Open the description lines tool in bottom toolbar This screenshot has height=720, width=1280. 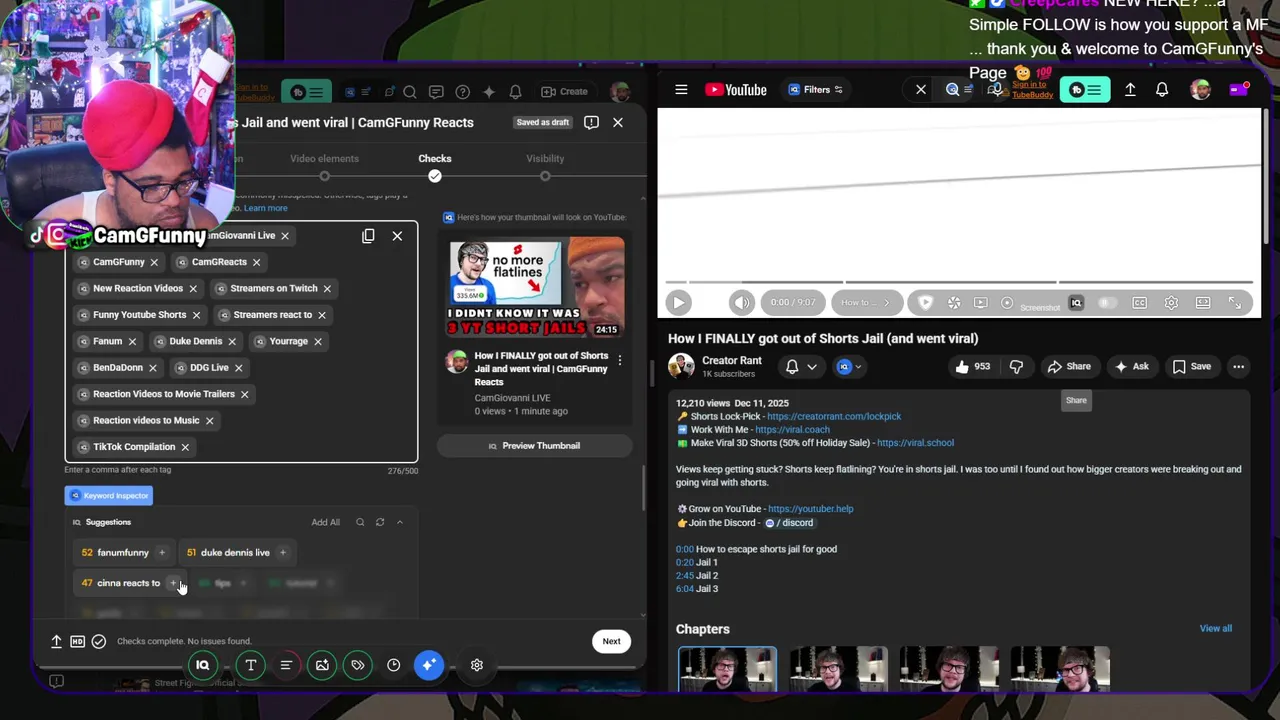(x=286, y=665)
